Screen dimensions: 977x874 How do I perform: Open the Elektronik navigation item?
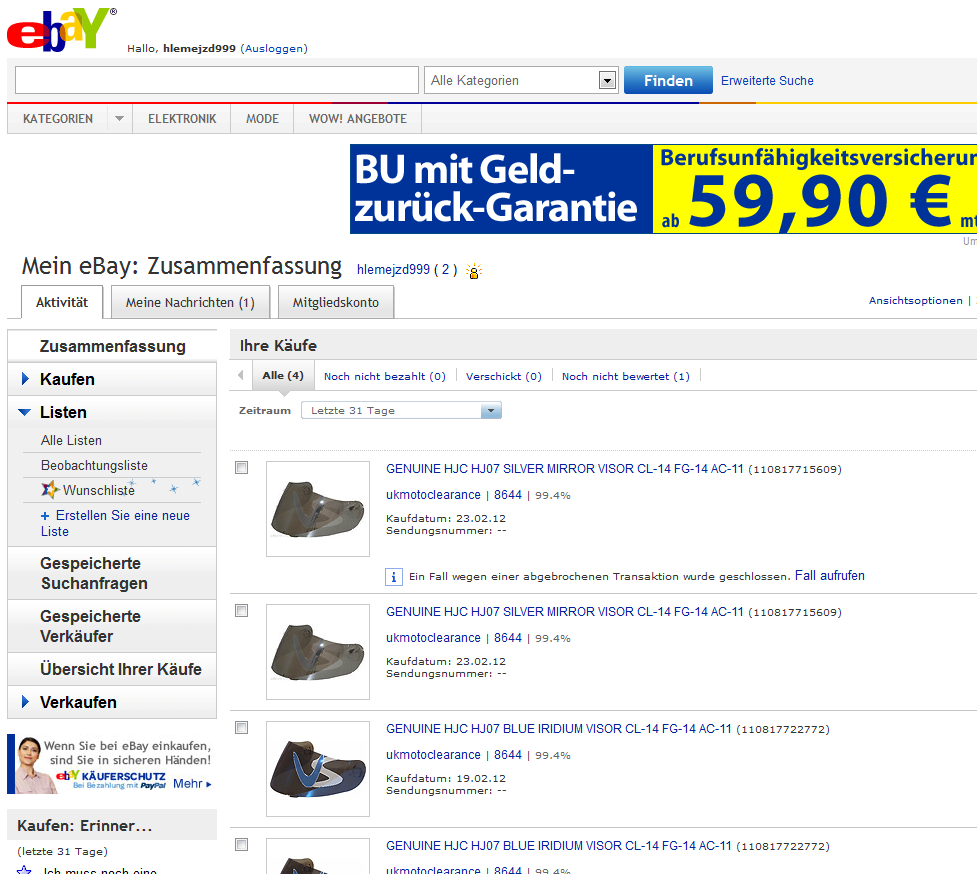[x=182, y=118]
